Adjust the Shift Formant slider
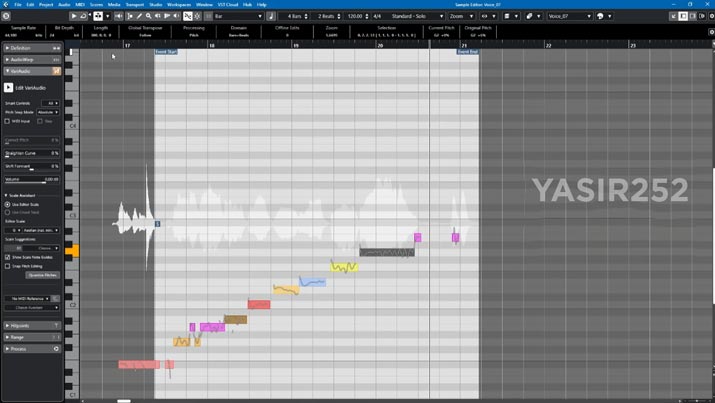Viewport: 715px width, 403px height. pos(31,167)
